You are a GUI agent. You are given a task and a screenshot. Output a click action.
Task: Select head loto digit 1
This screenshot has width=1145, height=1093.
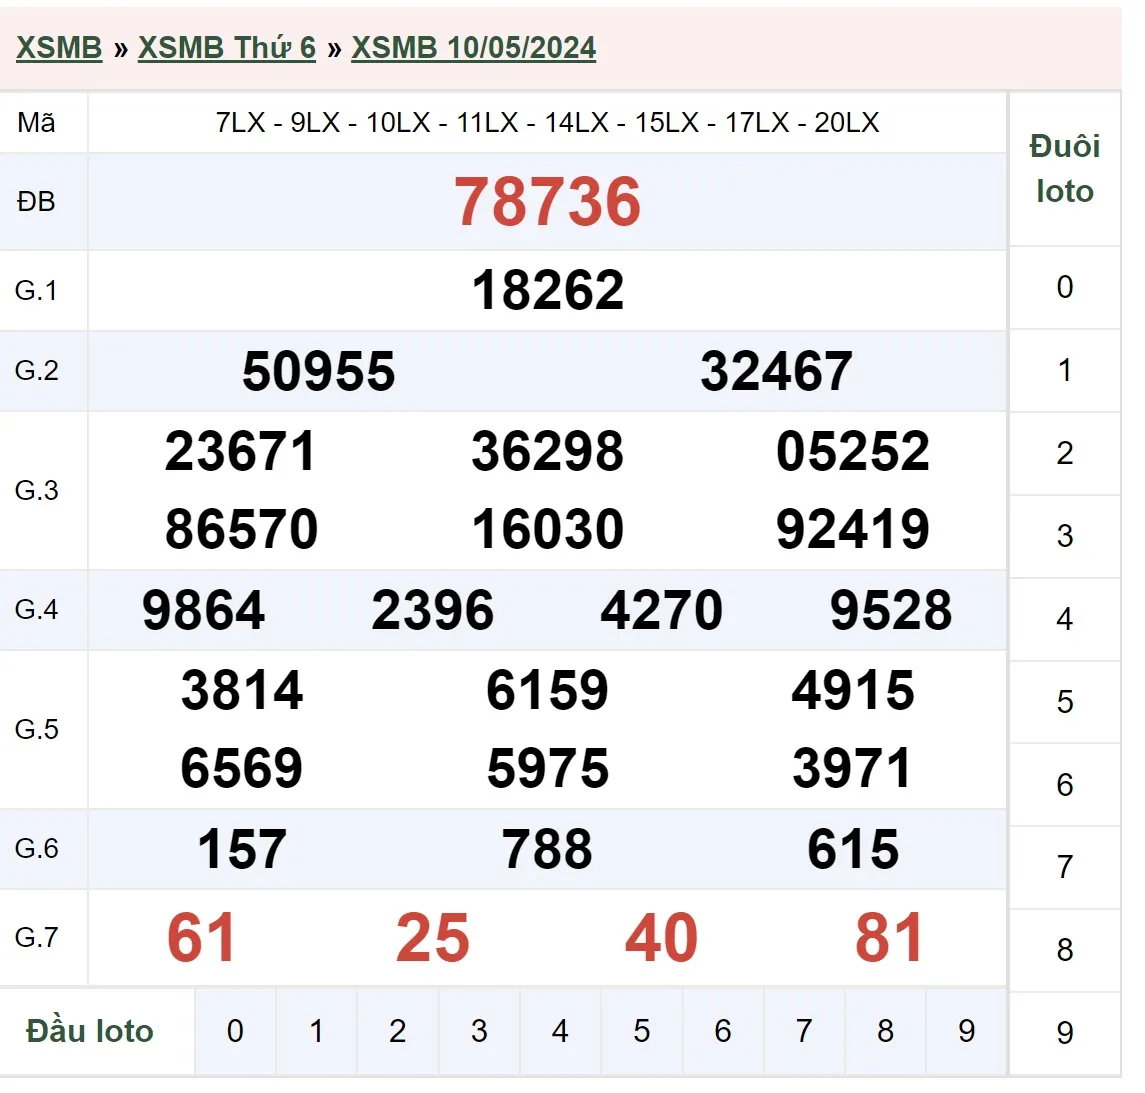click(316, 1031)
